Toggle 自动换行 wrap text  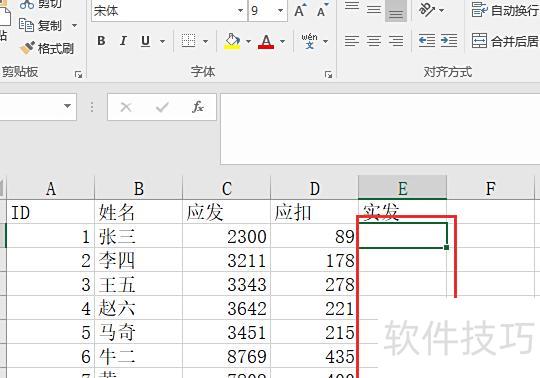click(505, 10)
